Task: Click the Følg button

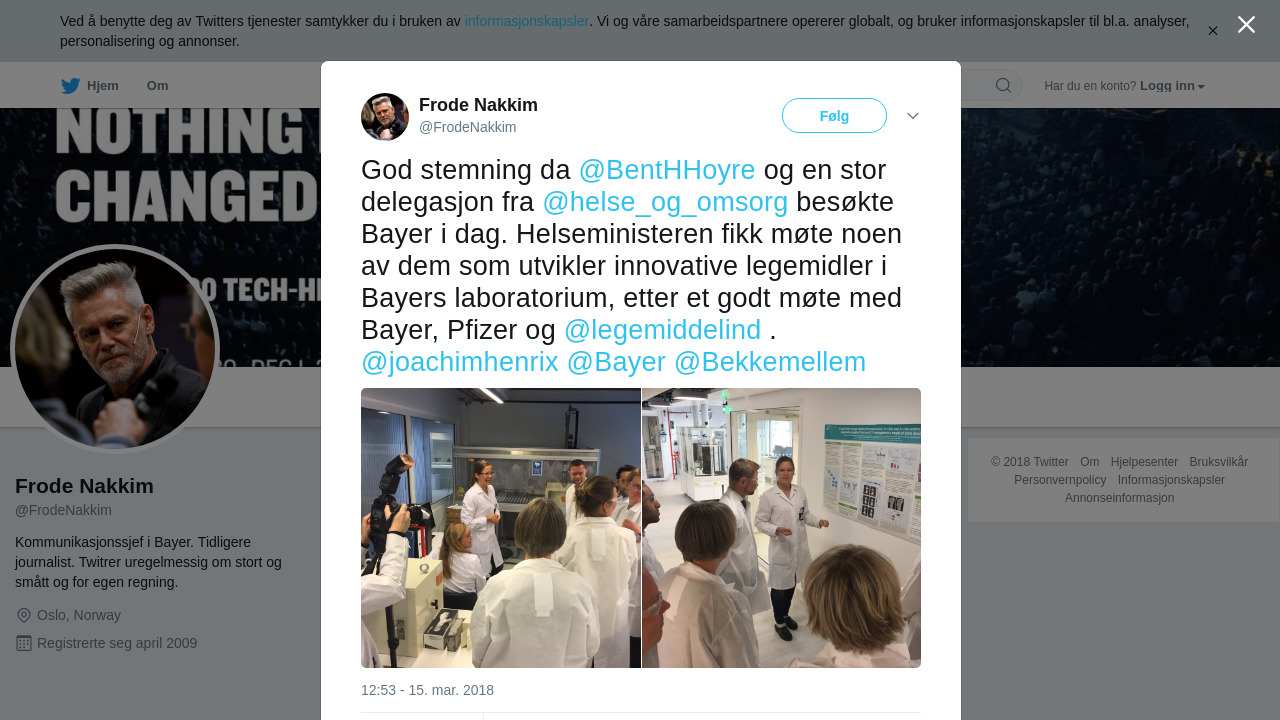Action: [x=834, y=116]
